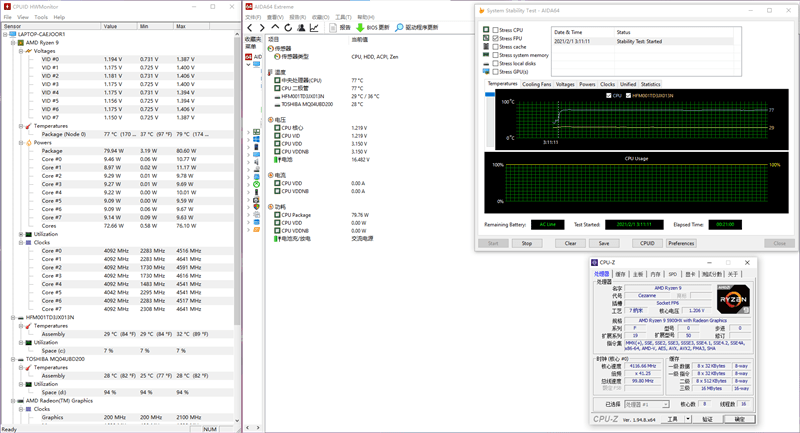Enable Stress CPU checkbox
800x433 pixels.
coord(495,30)
